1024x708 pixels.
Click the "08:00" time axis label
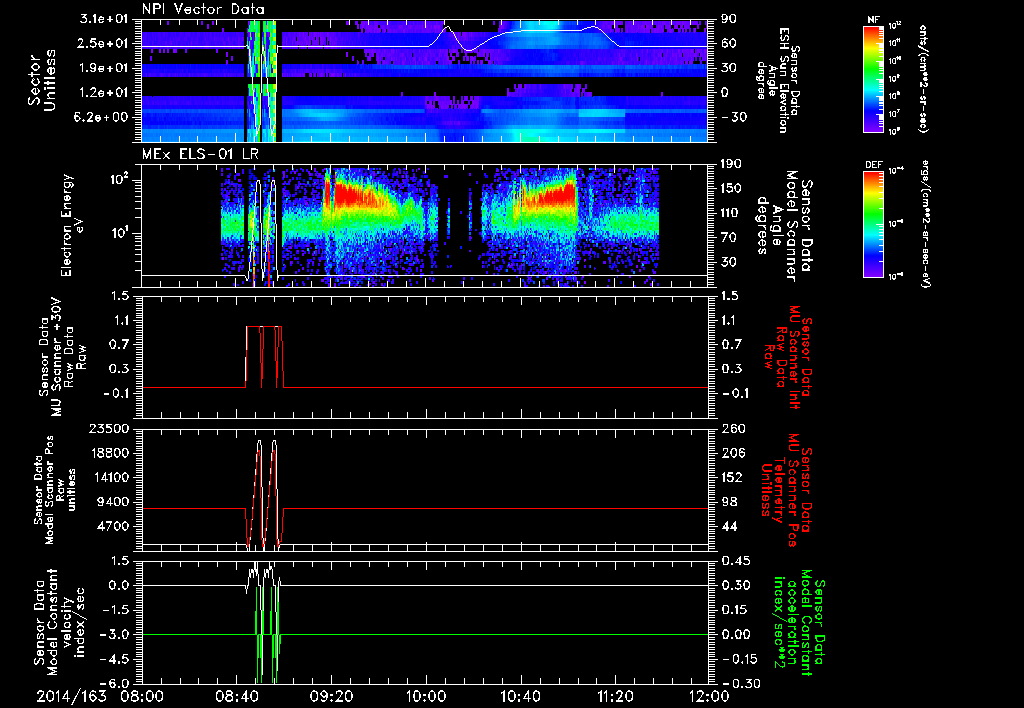pyautogui.click(x=142, y=696)
